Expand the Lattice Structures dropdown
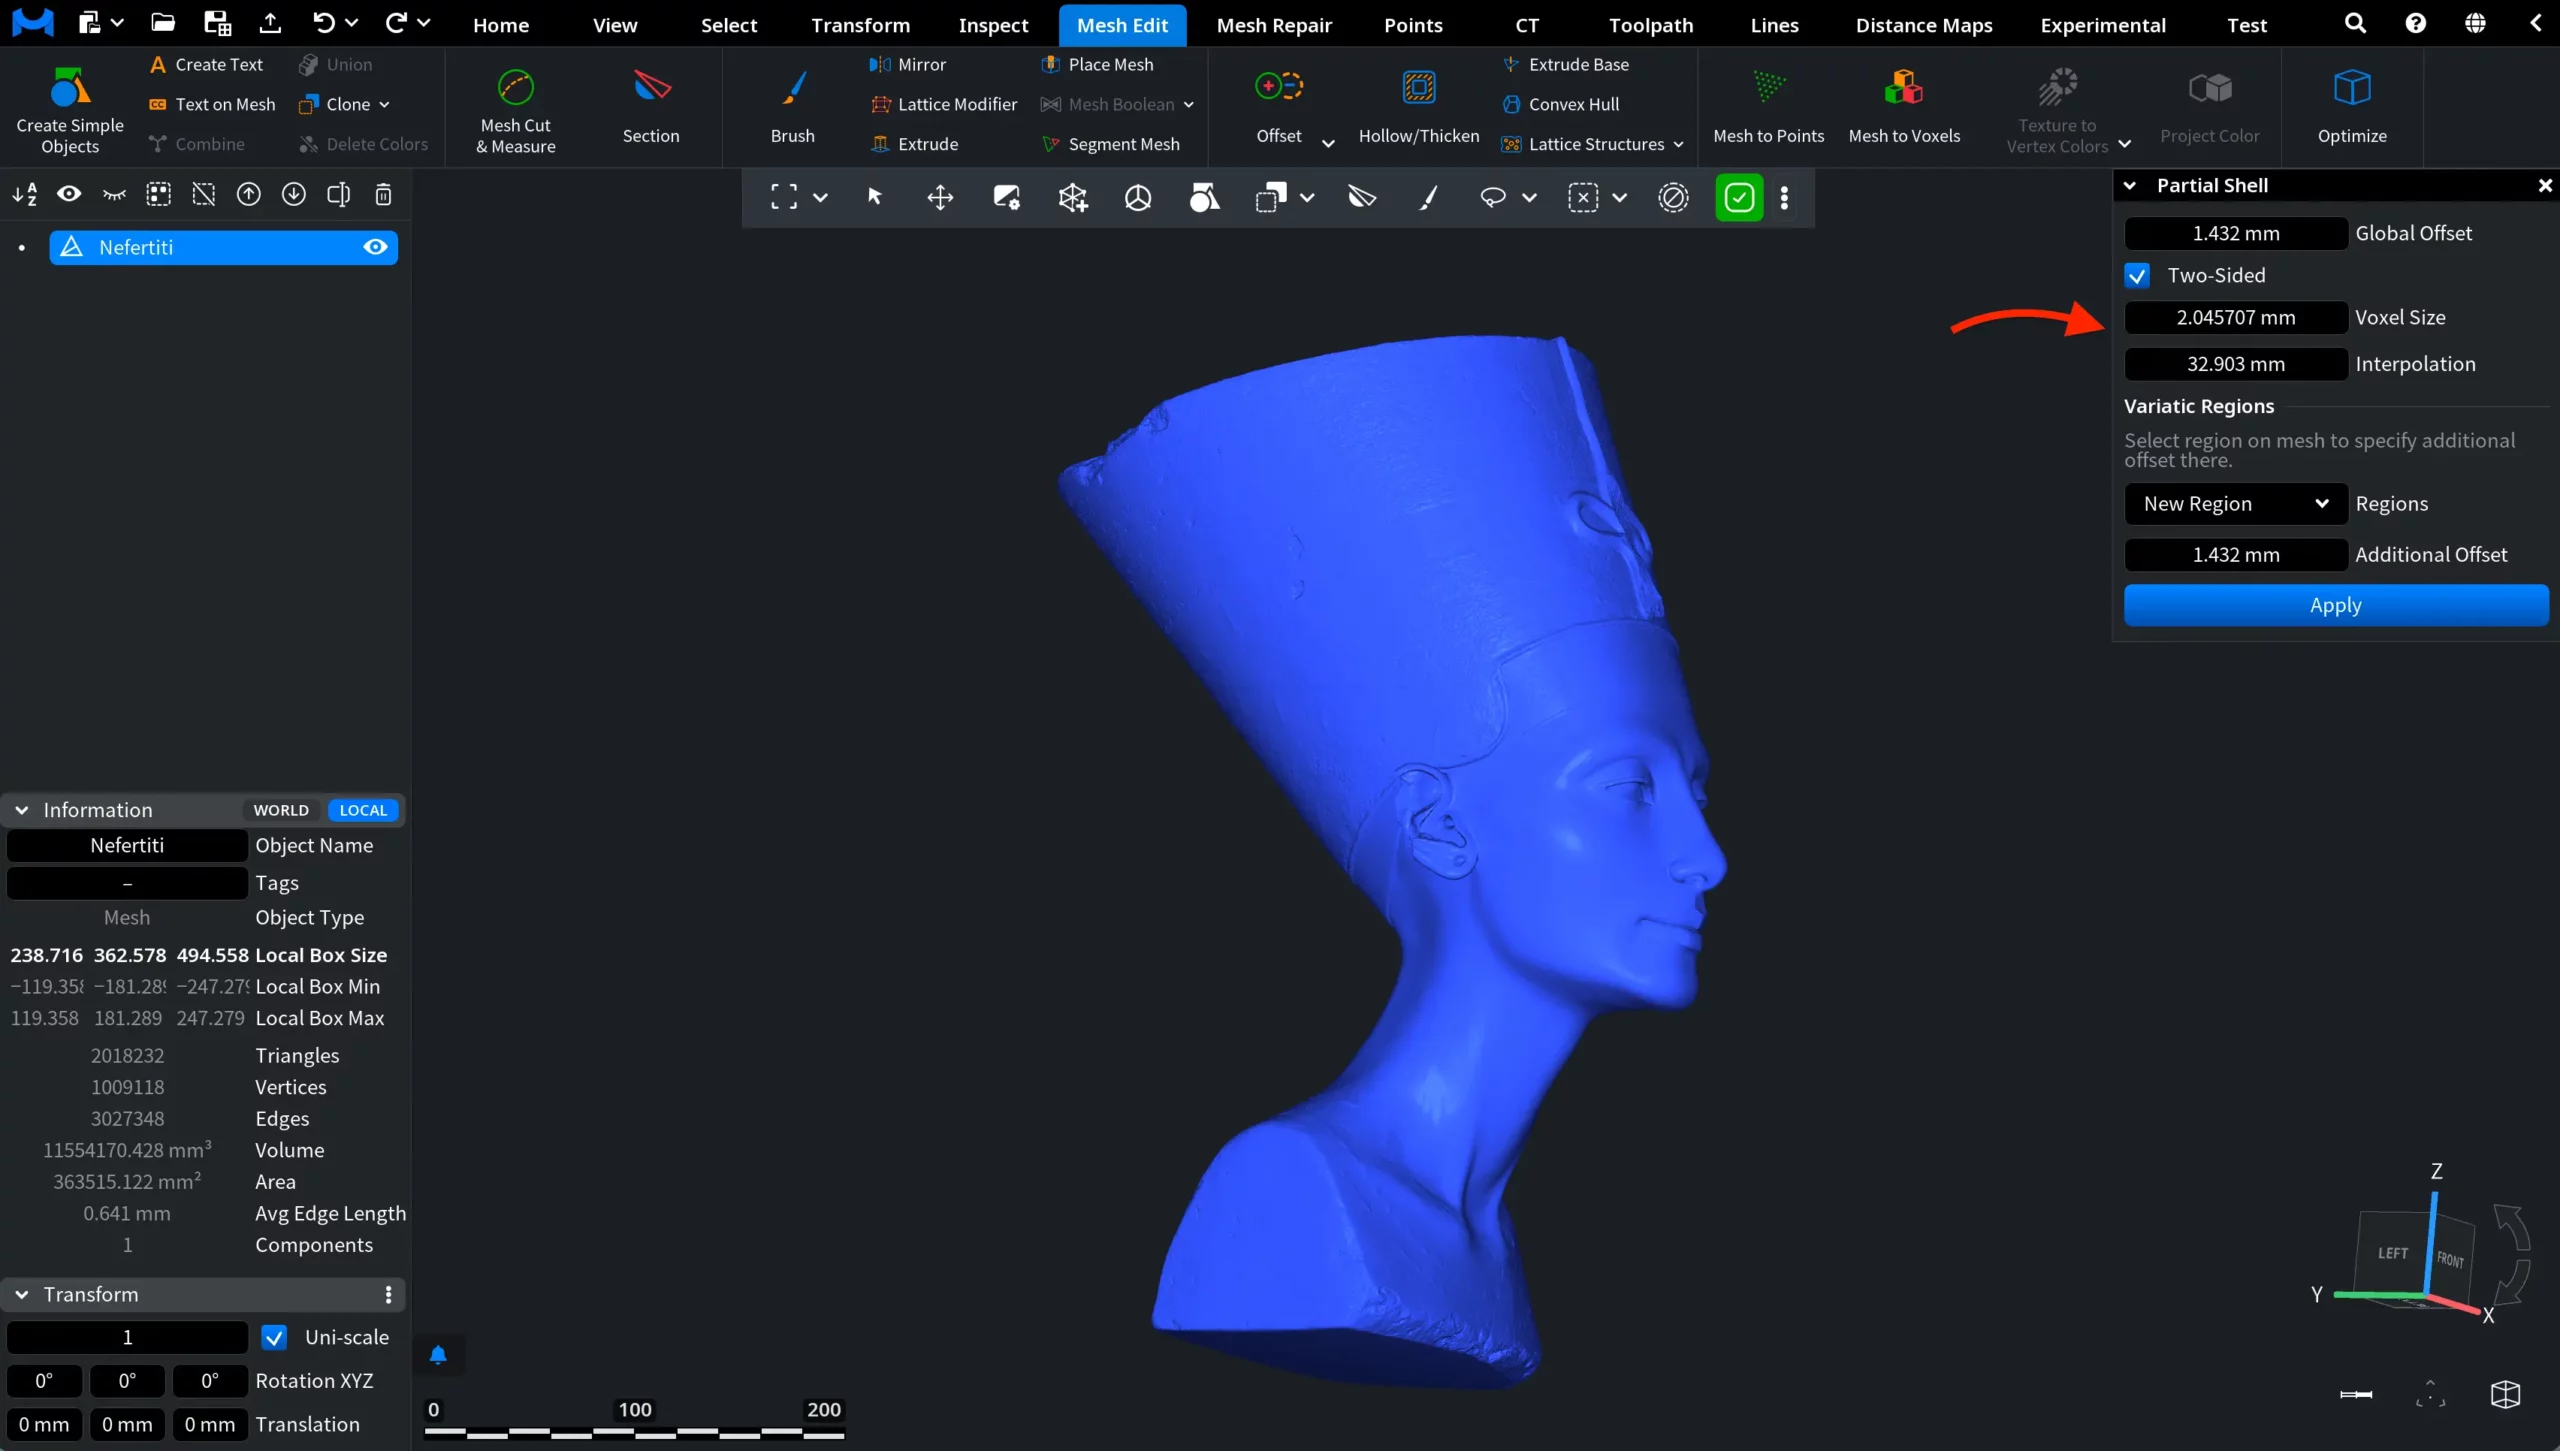Viewport: 2560px width, 1451px height. coord(1678,144)
